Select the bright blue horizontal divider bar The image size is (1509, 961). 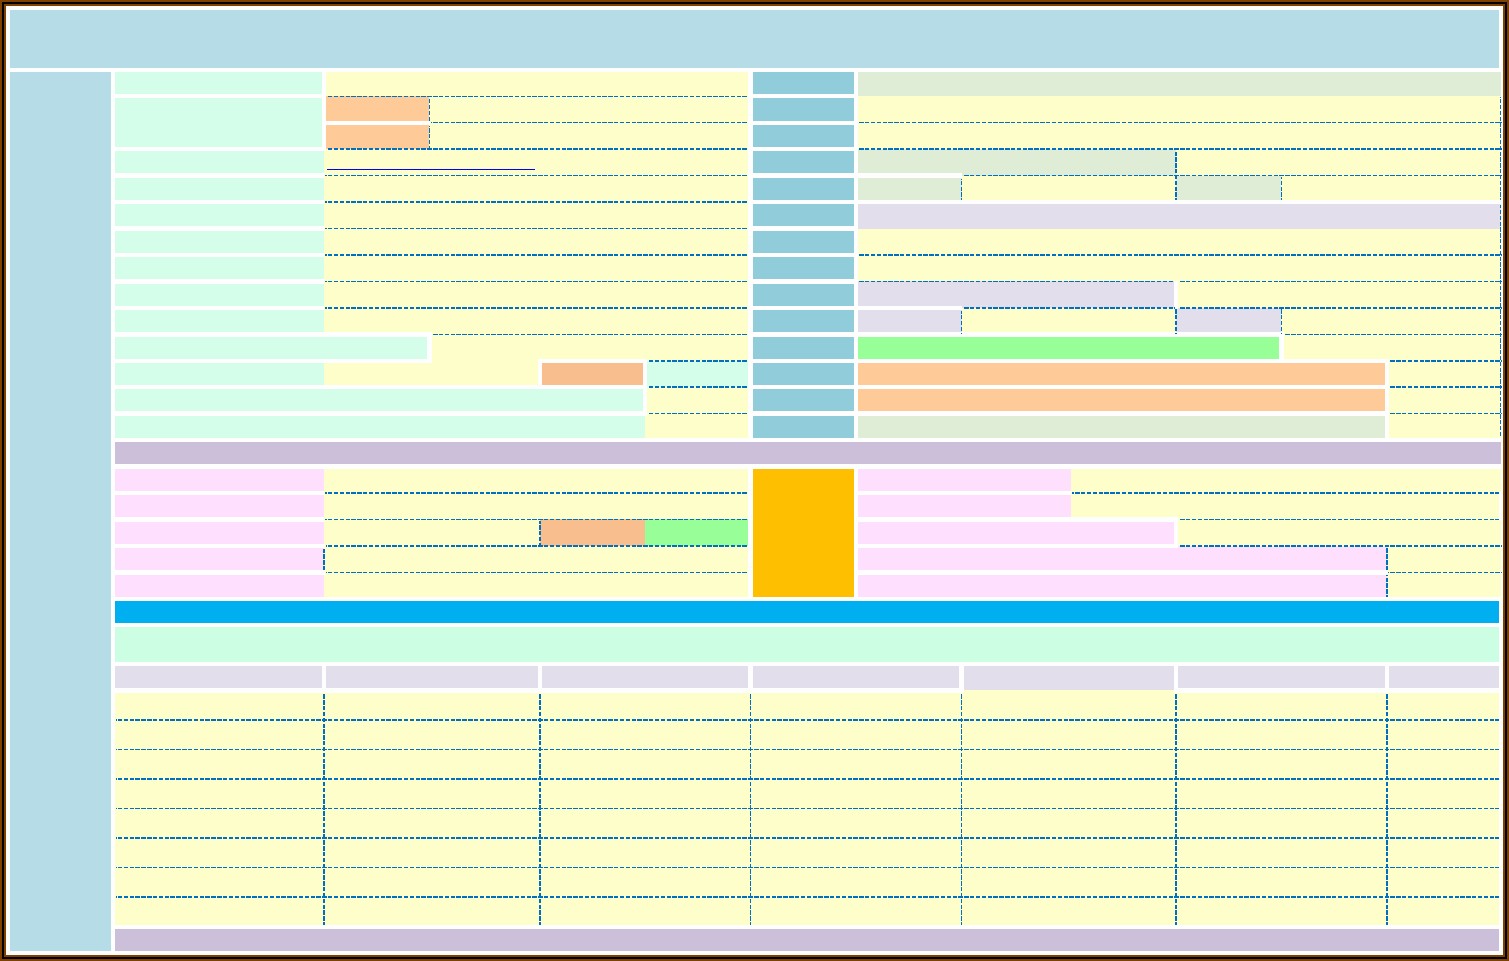coord(806,612)
